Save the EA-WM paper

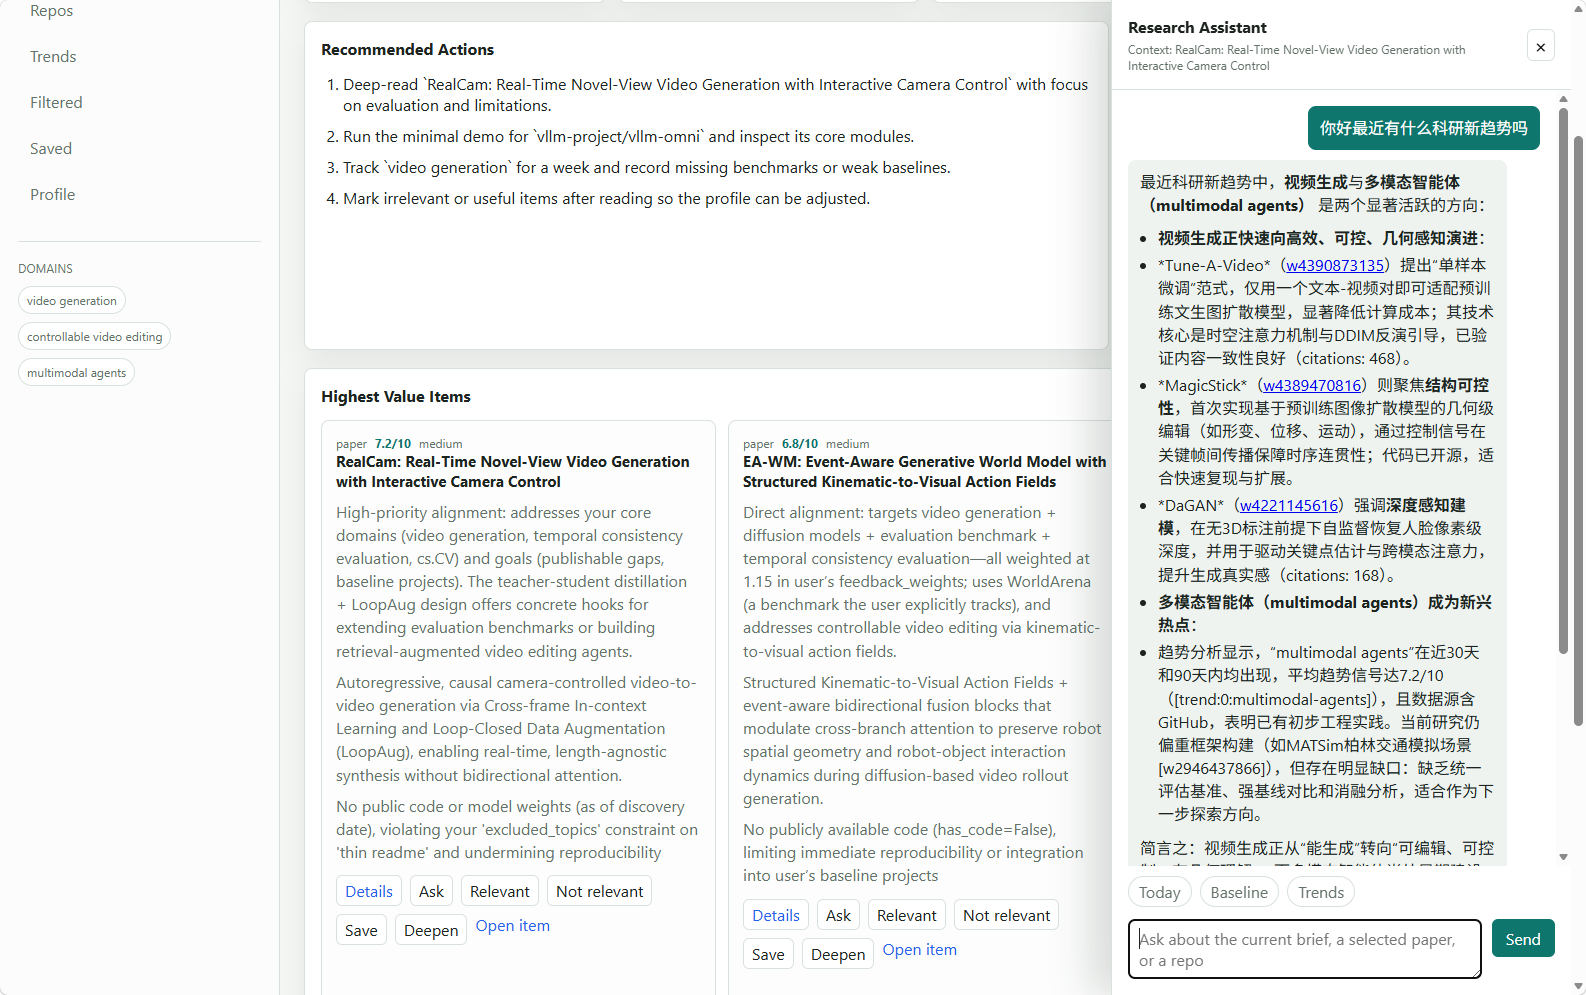[x=768, y=954]
